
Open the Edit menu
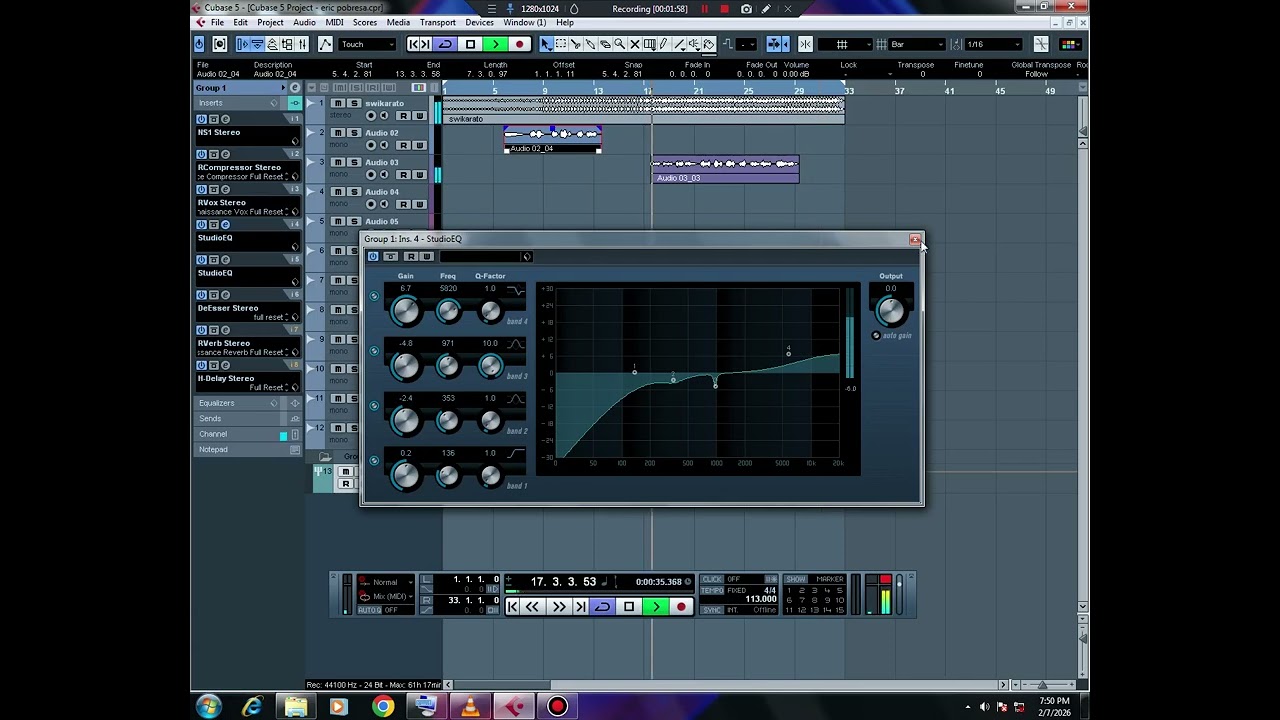pos(241,22)
